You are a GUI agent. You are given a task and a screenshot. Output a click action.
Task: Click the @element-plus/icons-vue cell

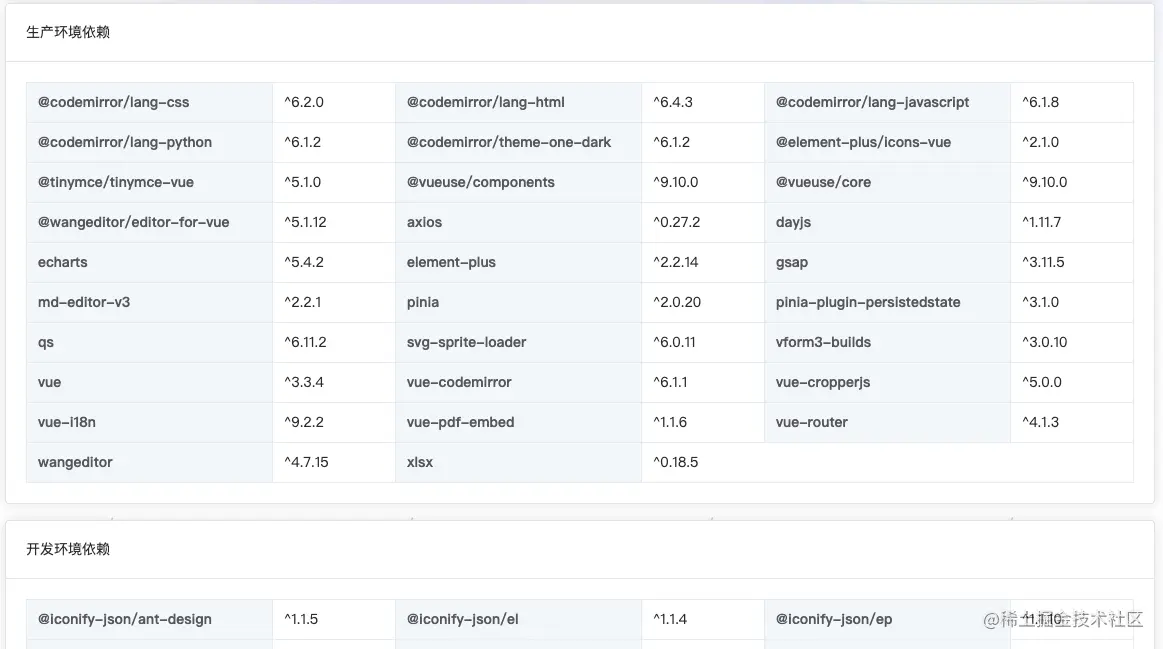(x=863, y=142)
